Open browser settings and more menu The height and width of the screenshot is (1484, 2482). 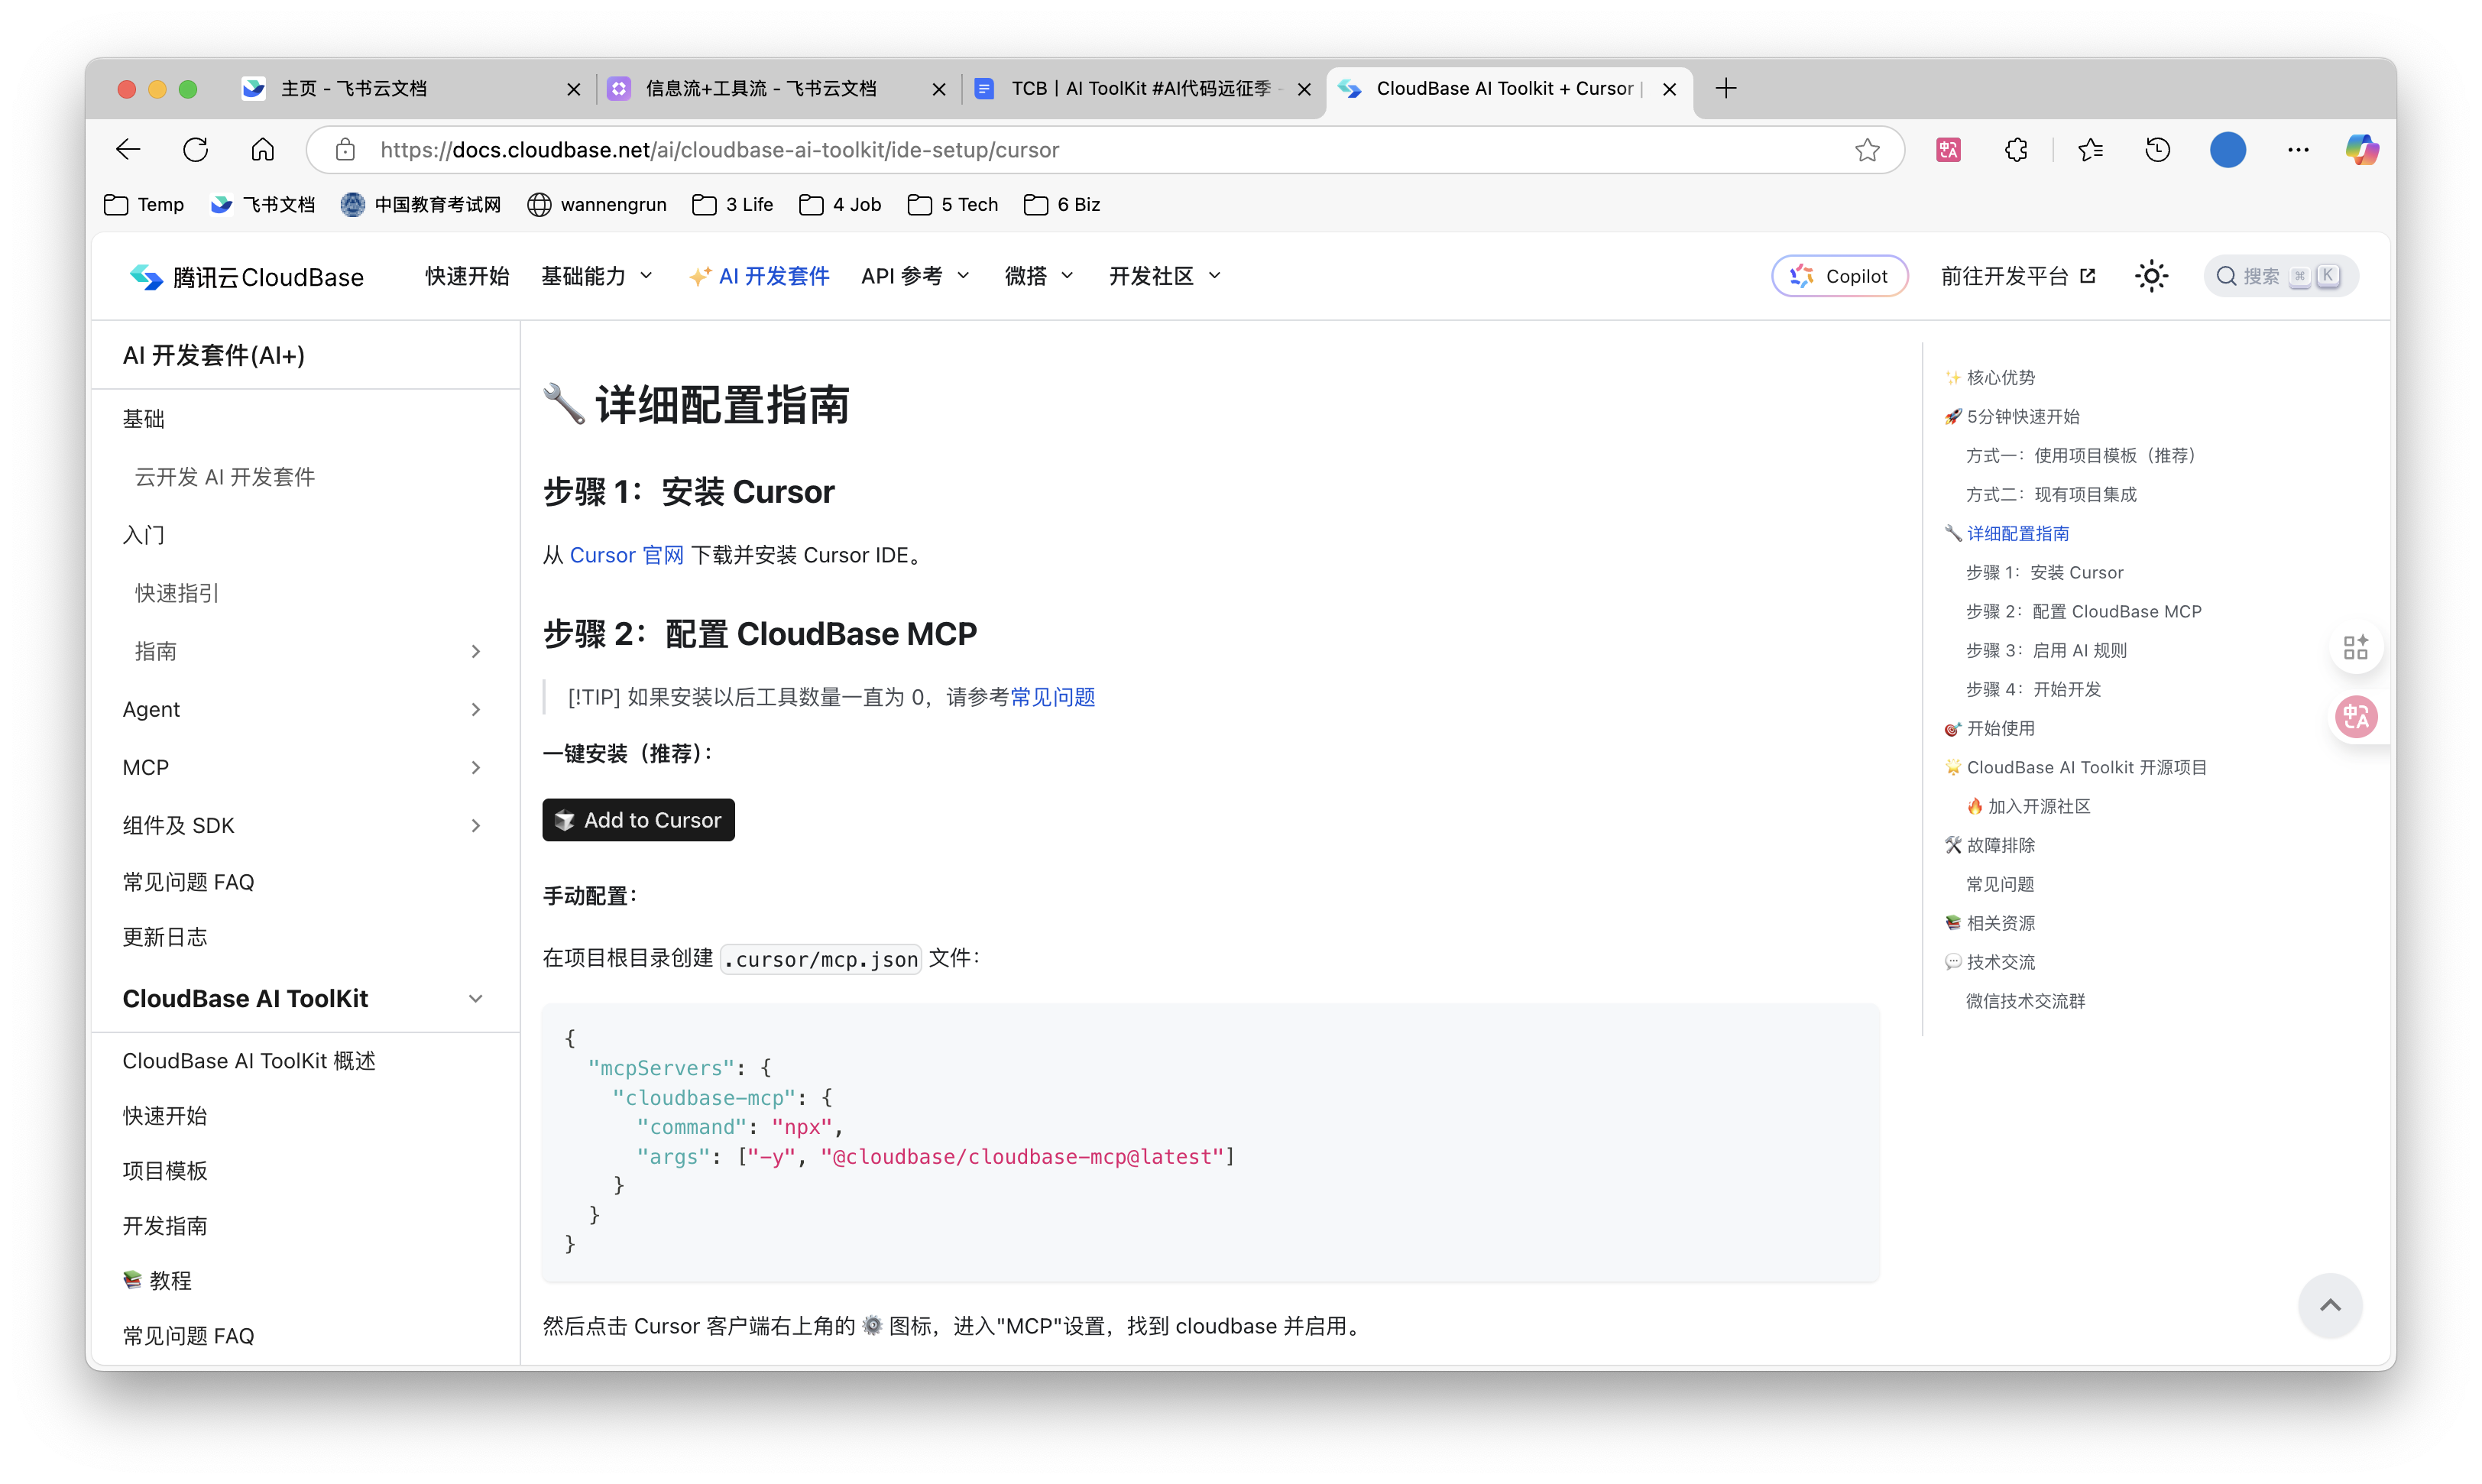[2298, 150]
